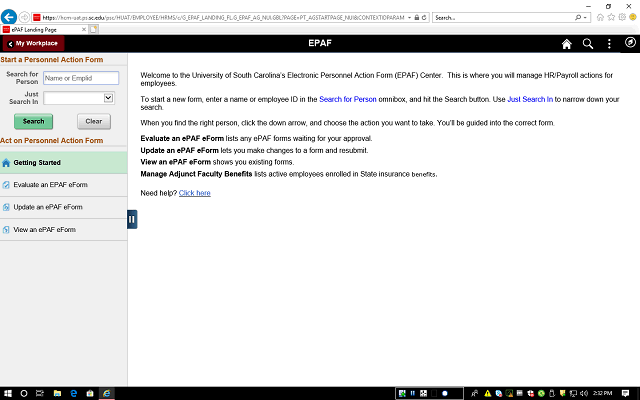
Task: Open Cortana circle on taskbar
Action: (24, 393)
